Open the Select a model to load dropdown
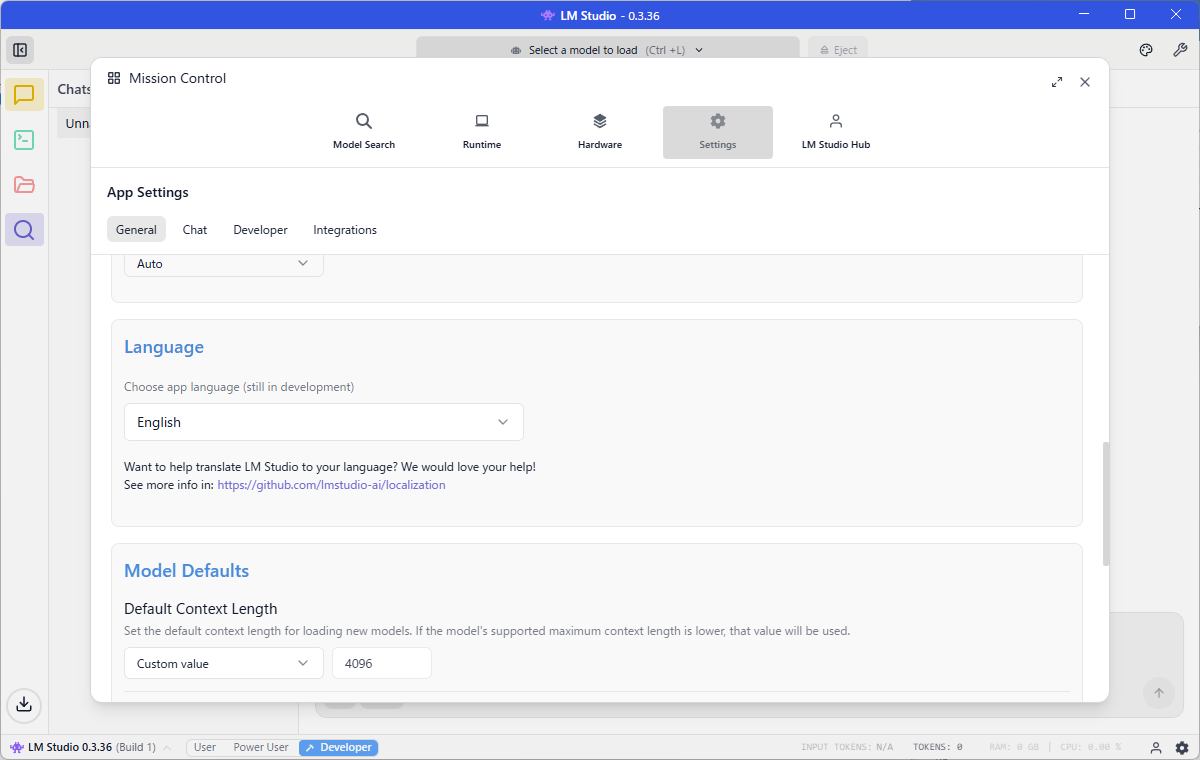 pos(607,50)
